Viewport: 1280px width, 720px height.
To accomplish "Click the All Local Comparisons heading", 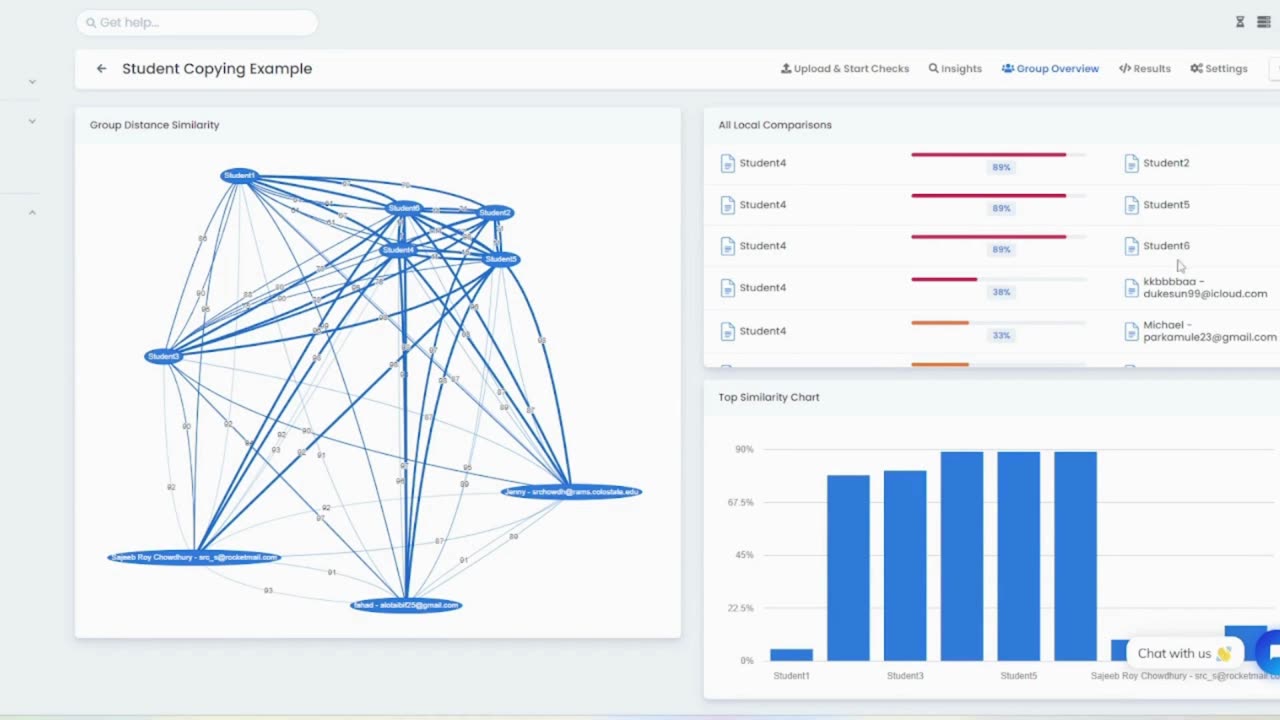I will click(775, 125).
